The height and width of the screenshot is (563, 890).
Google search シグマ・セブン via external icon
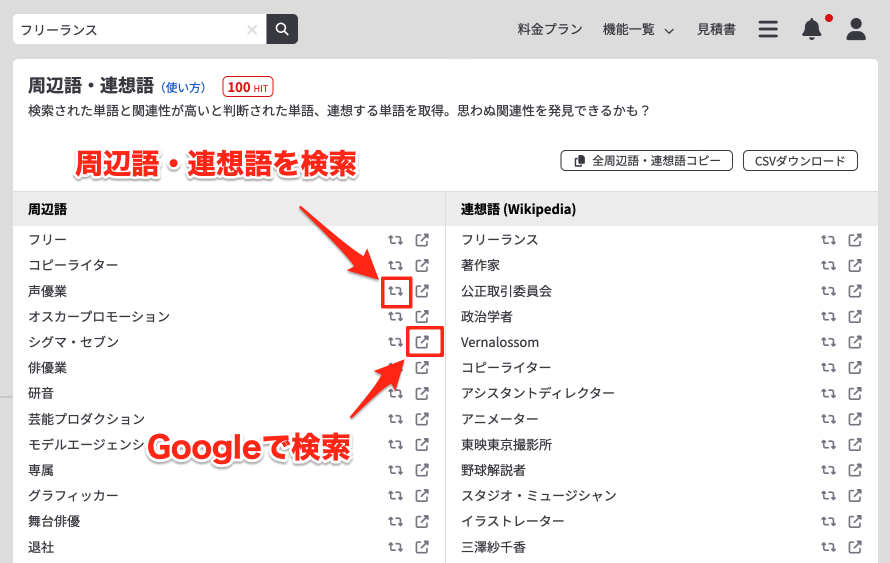tap(423, 342)
